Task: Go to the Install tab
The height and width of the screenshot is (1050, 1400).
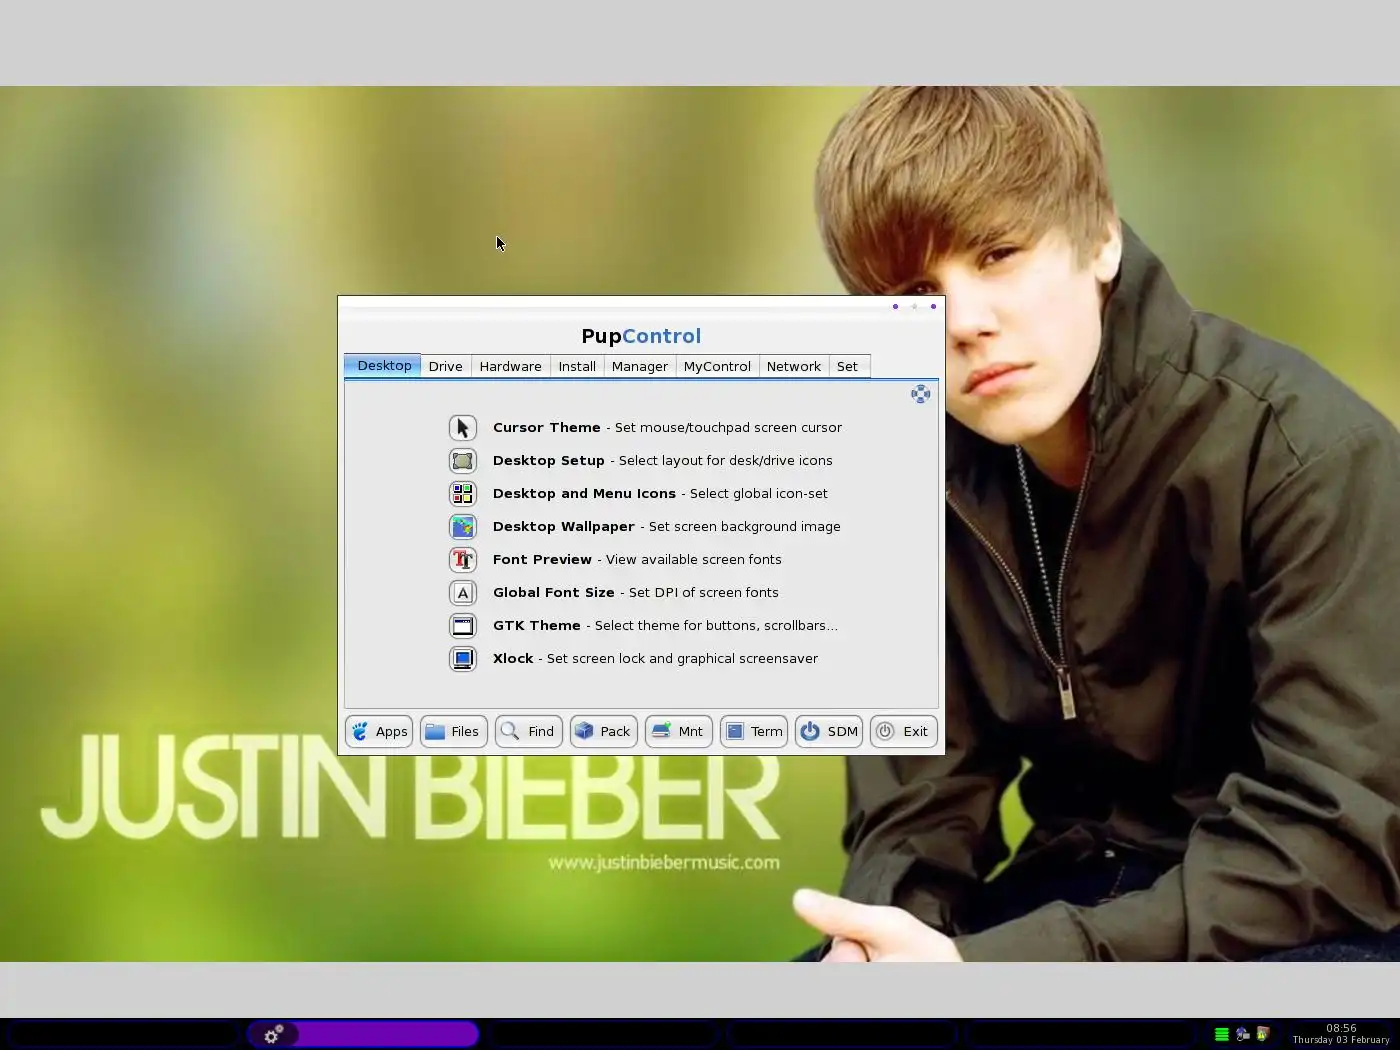Action: point(577,367)
